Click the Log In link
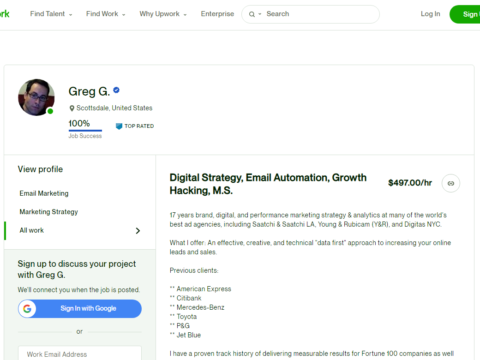Screen dimensions: 480x360 click(430, 14)
